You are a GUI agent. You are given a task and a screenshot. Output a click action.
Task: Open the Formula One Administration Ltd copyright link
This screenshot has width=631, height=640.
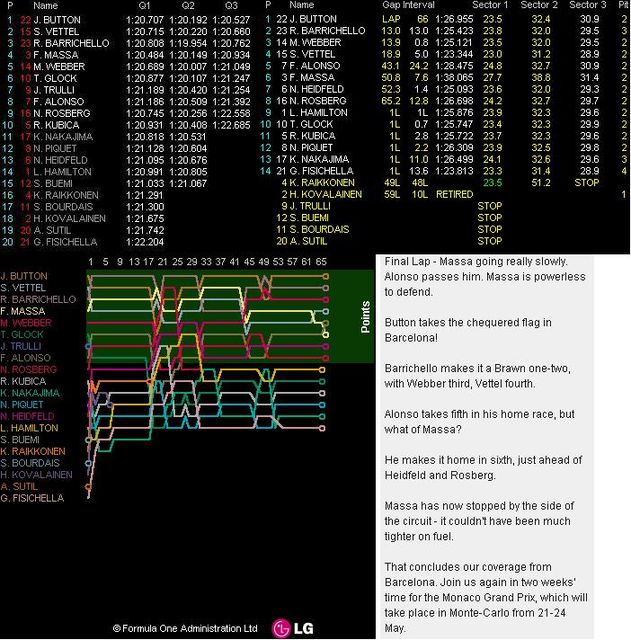point(184,628)
